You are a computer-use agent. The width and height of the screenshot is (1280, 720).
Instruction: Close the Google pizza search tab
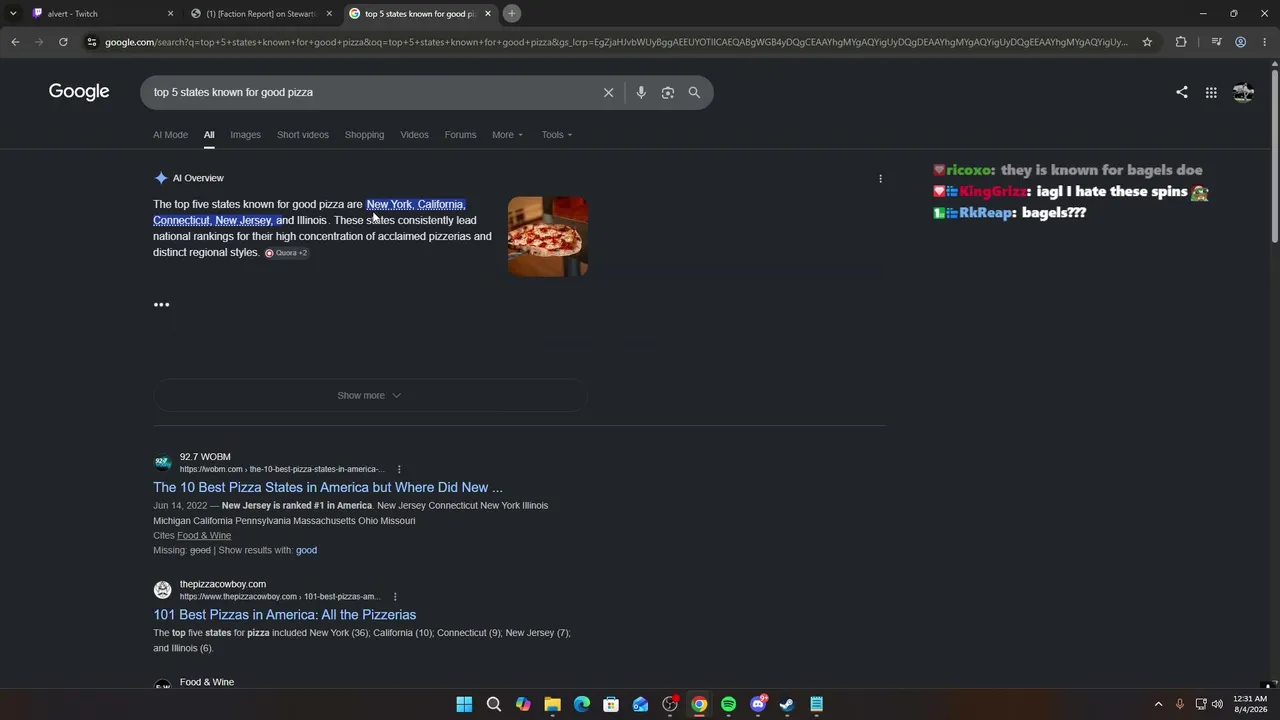(x=488, y=13)
